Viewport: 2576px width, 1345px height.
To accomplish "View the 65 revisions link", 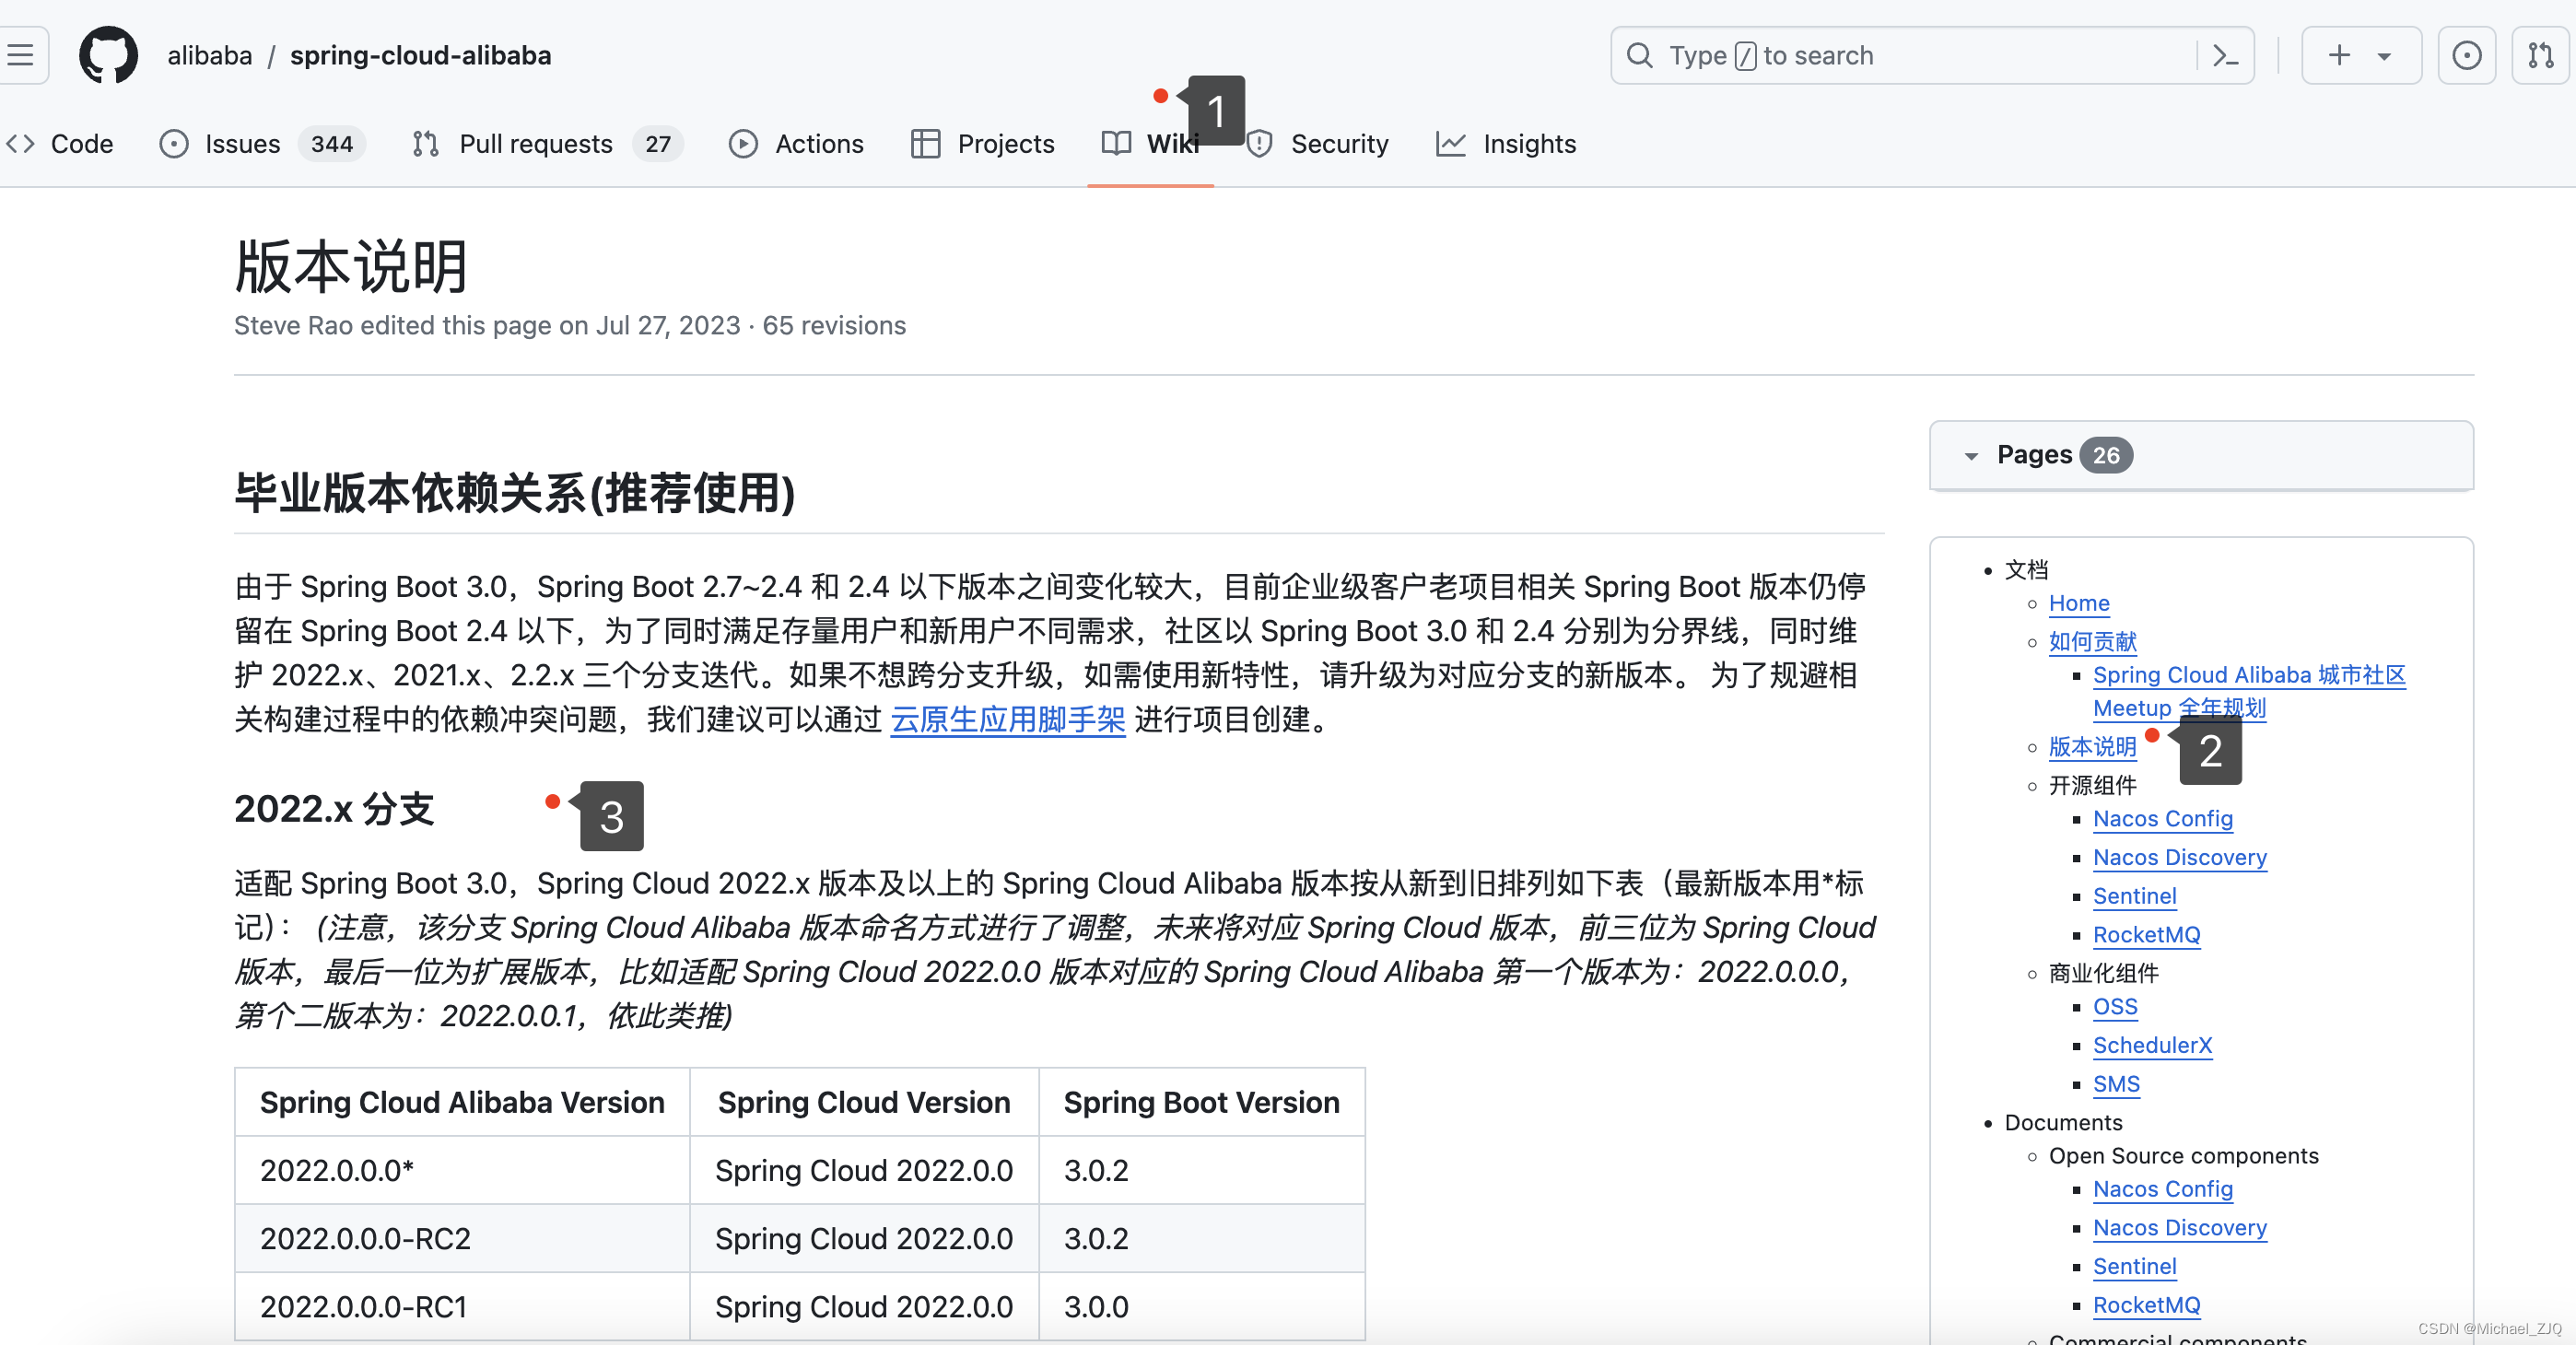I will point(834,326).
